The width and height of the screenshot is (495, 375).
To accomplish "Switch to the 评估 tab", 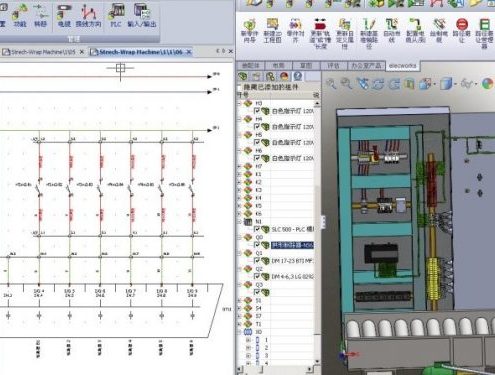I will coord(333,66).
